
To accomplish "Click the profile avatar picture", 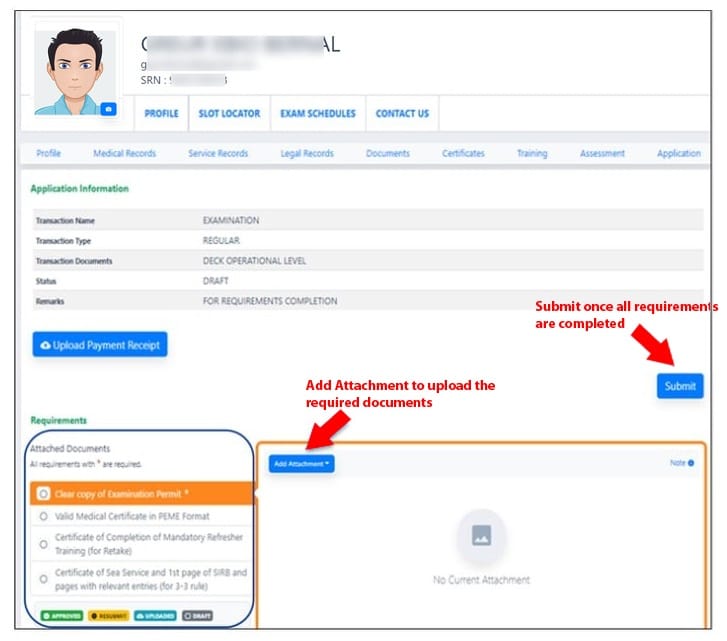I will tap(75, 72).
